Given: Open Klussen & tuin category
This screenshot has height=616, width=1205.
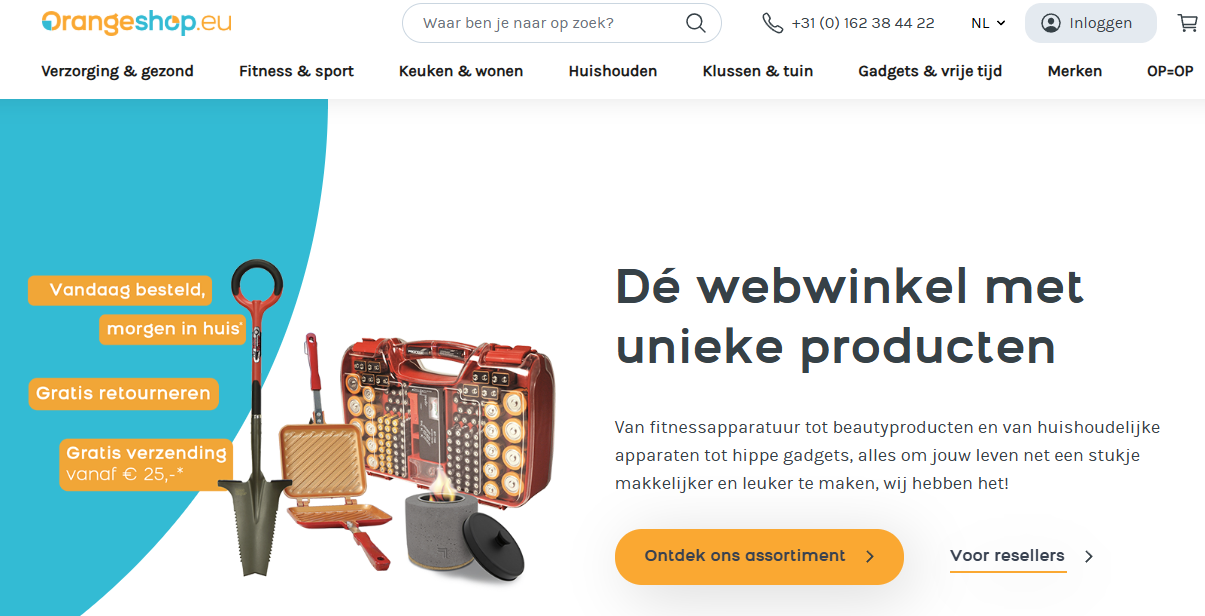Looking at the screenshot, I should pyautogui.click(x=758, y=71).
